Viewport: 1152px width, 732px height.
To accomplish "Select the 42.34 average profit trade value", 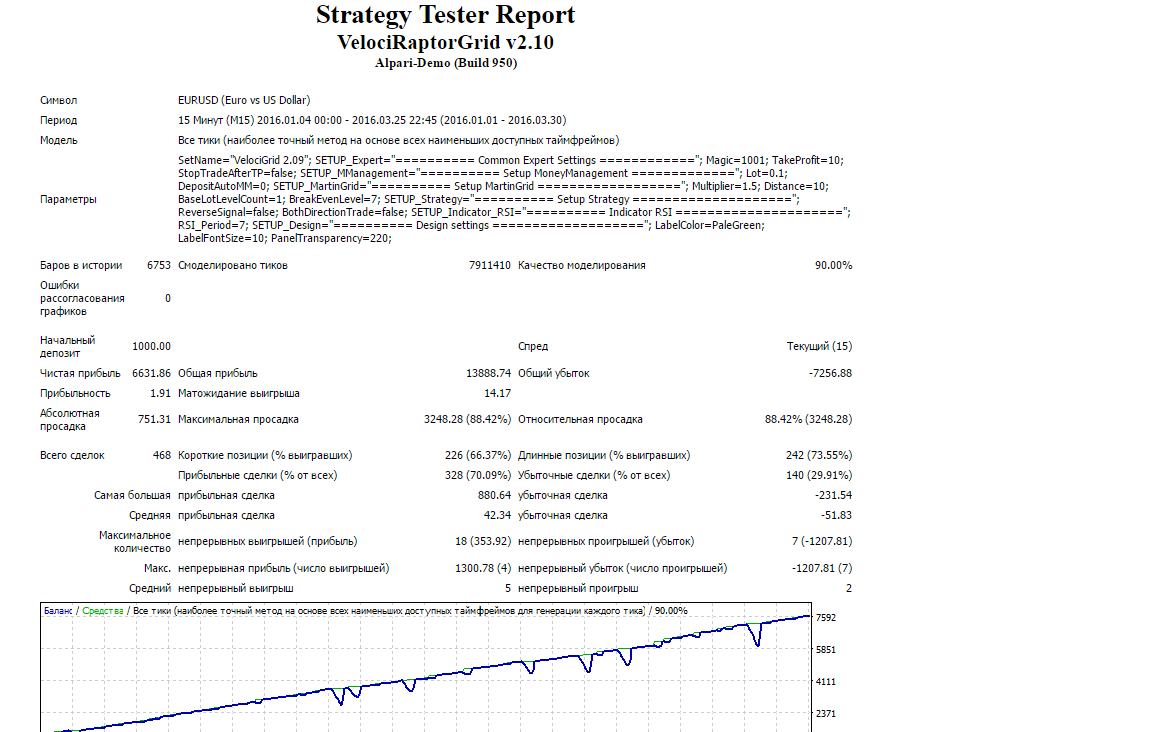I will coord(497,515).
